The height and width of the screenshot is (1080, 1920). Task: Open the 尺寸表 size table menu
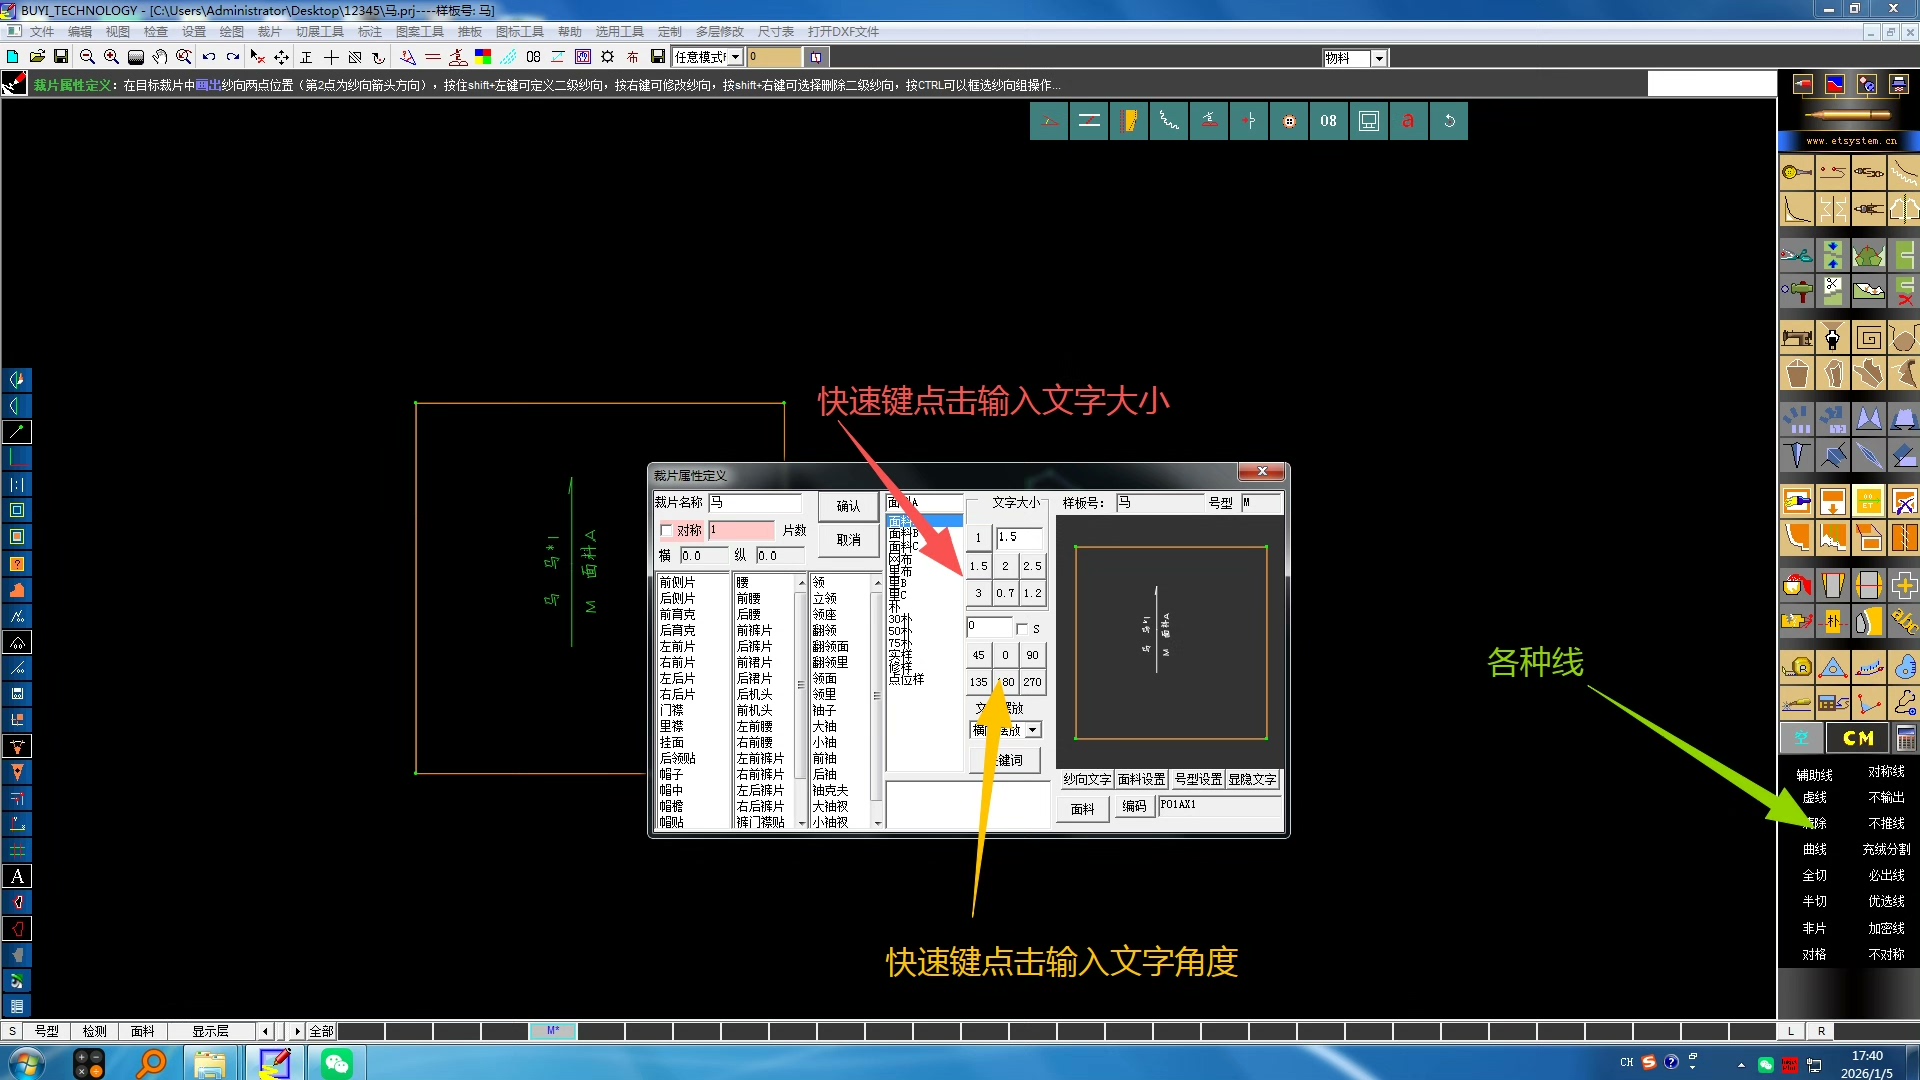[775, 32]
